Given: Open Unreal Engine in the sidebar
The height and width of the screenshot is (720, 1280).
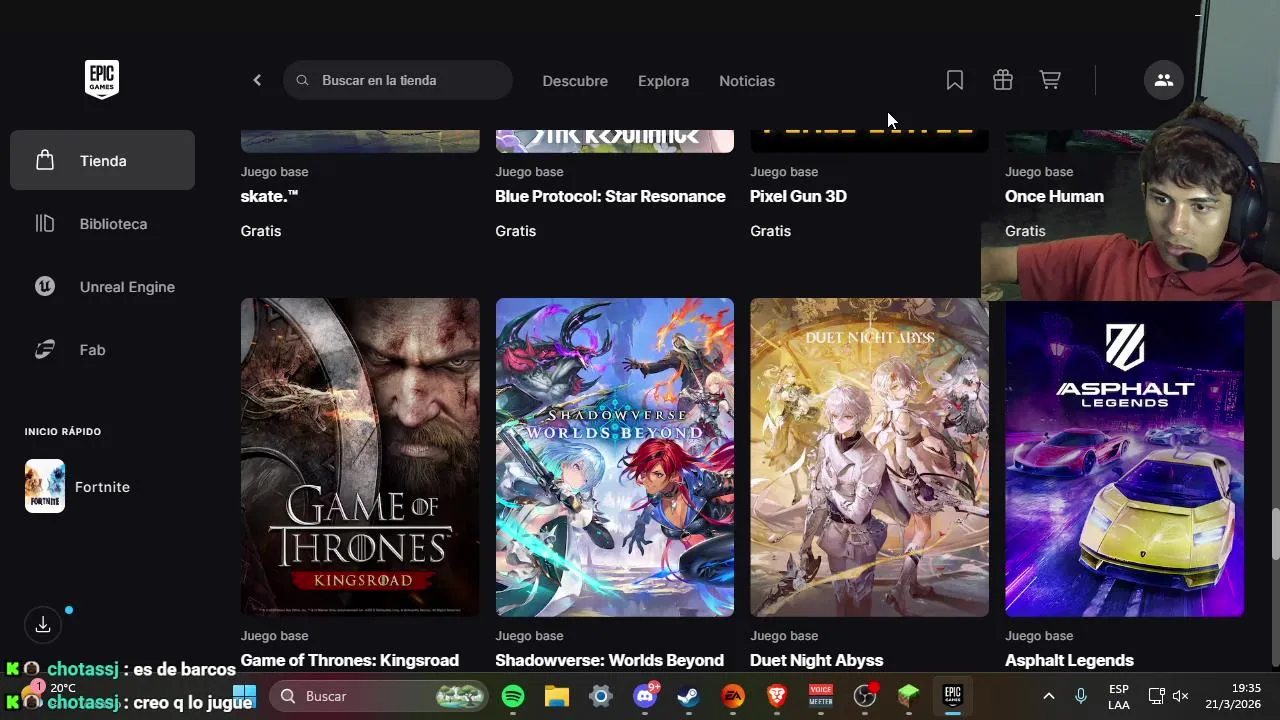Looking at the screenshot, I should tap(102, 287).
